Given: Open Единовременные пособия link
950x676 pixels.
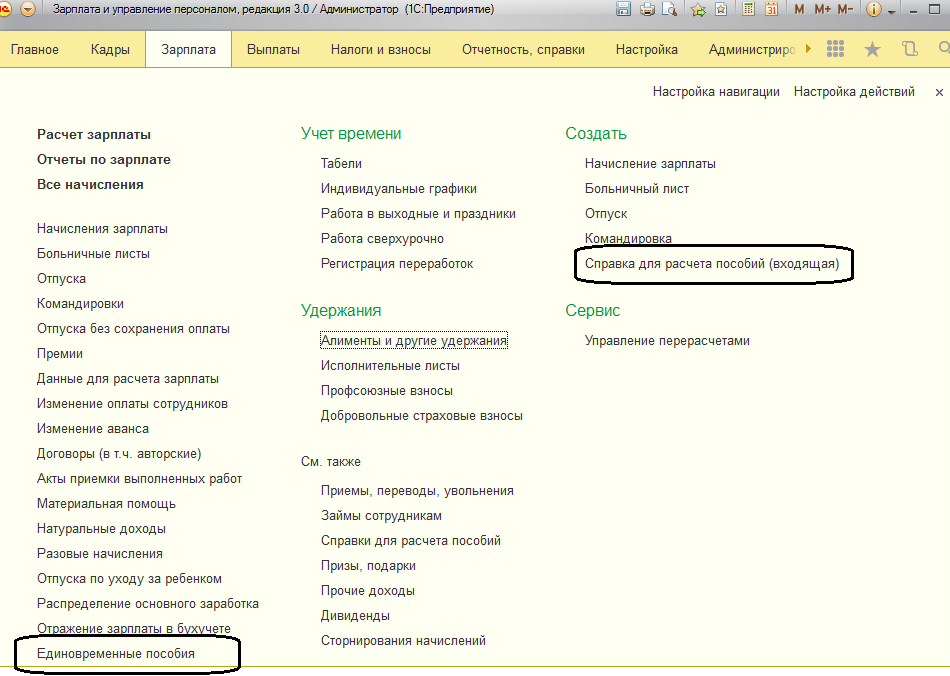Looking at the screenshot, I should (116, 653).
